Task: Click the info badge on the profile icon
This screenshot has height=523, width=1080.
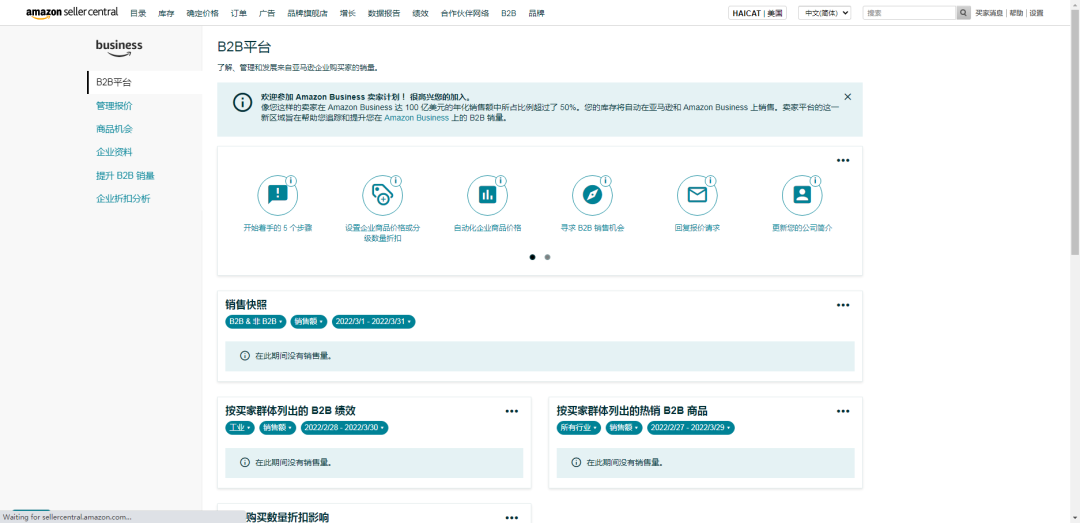Action: pyautogui.click(x=816, y=181)
